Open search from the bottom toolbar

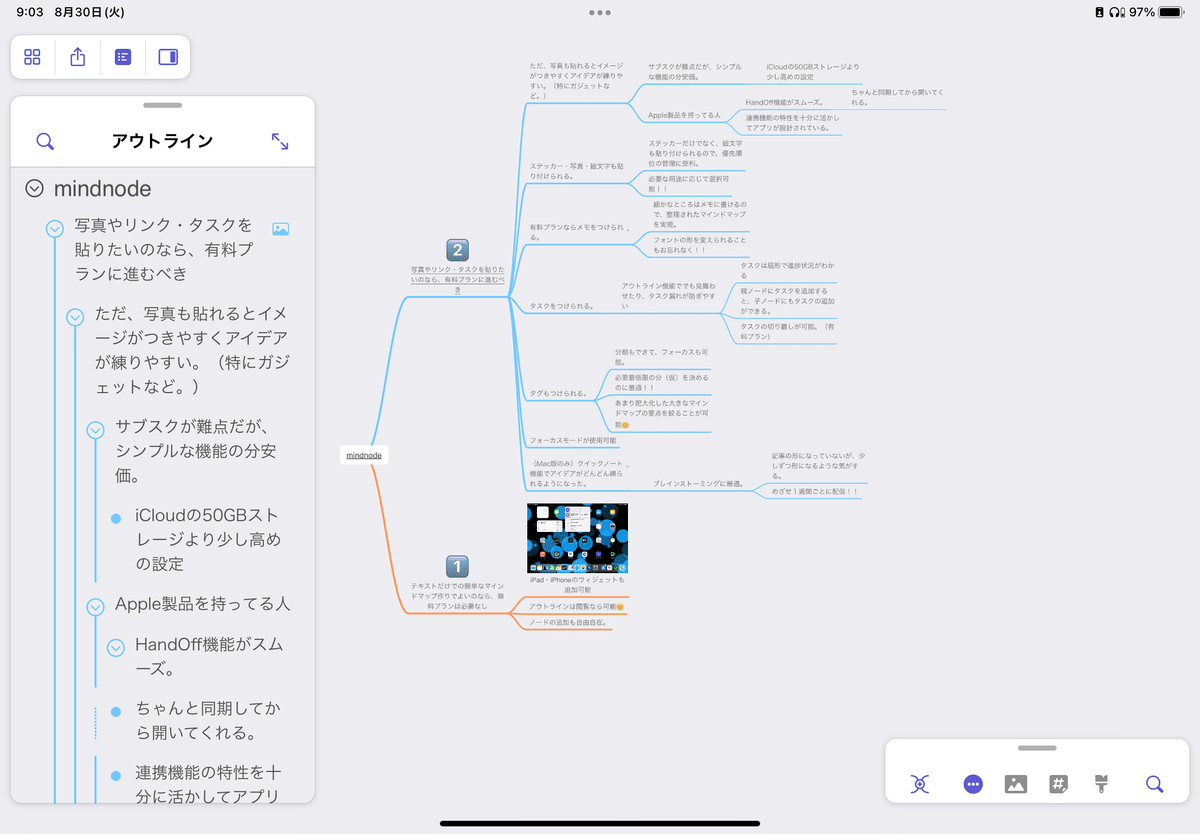[x=1154, y=785]
